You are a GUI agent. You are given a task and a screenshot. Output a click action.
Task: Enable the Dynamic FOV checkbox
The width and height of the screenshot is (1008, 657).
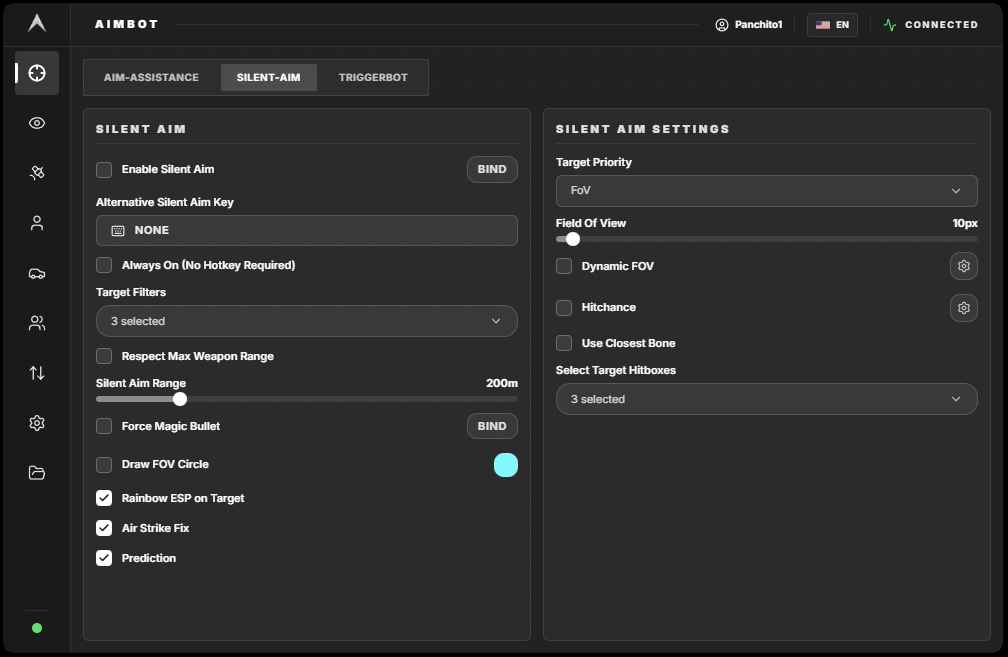[x=564, y=266]
